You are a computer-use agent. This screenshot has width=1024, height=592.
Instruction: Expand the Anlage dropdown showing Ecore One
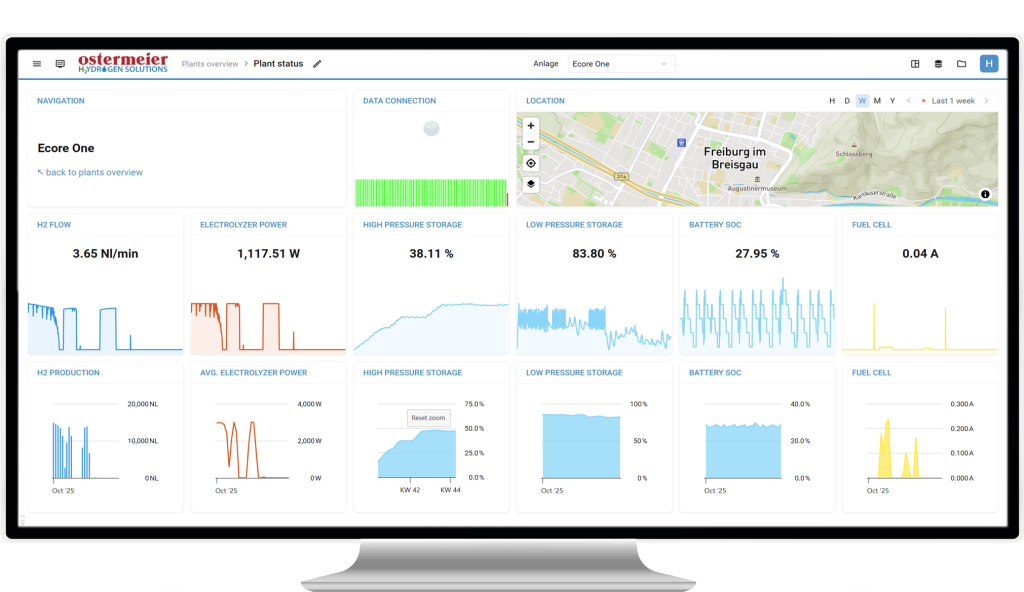(621, 64)
